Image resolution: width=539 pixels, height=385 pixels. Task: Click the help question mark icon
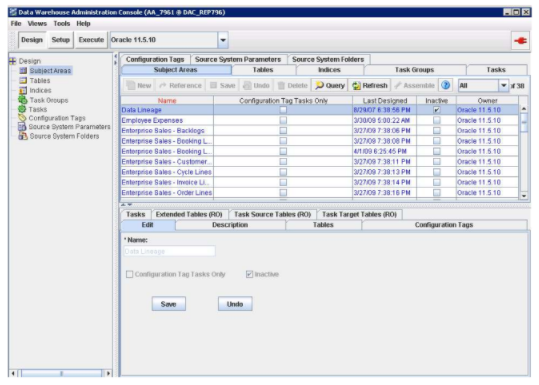[446, 85]
